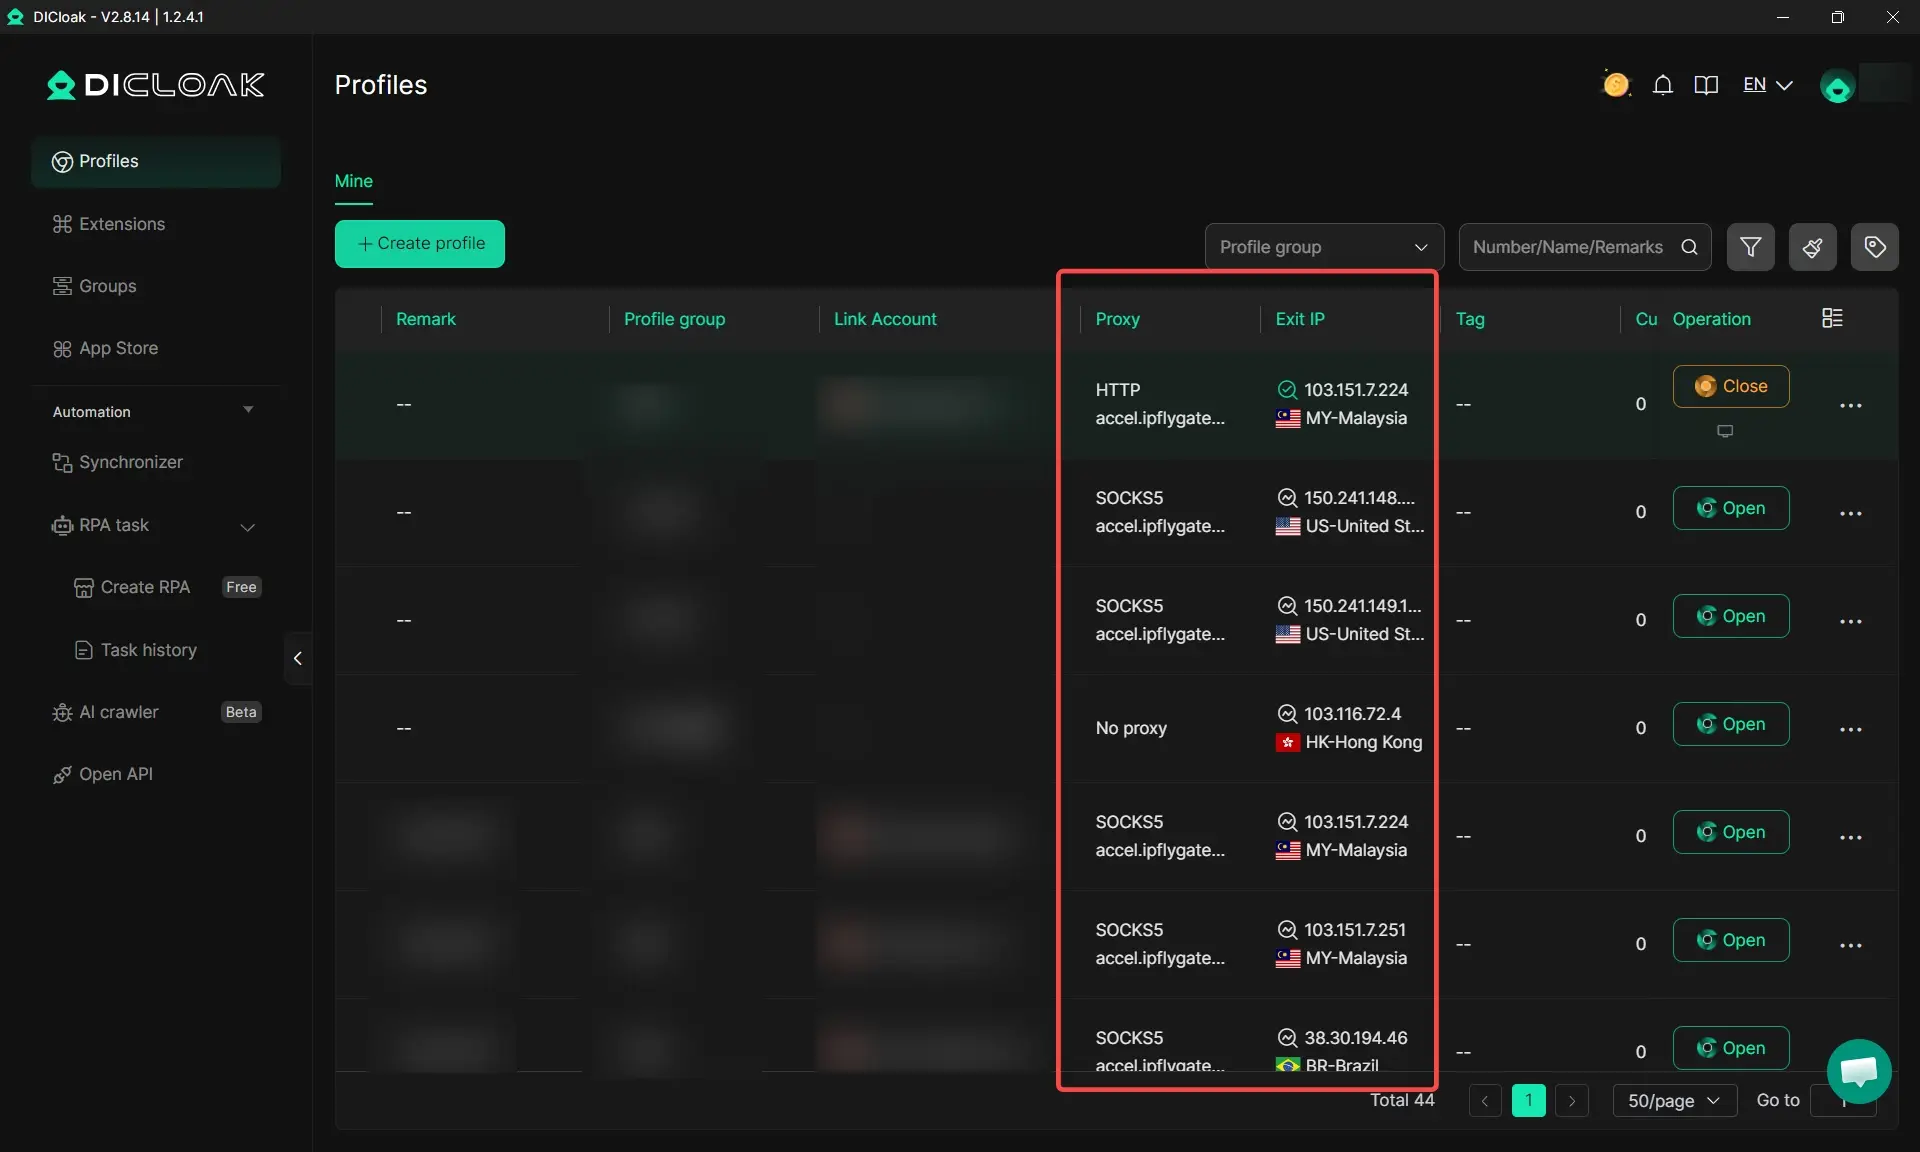Image resolution: width=1920 pixels, height=1152 pixels.
Task: Open the live chat support bubble
Action: (x=1858, y=1072)
